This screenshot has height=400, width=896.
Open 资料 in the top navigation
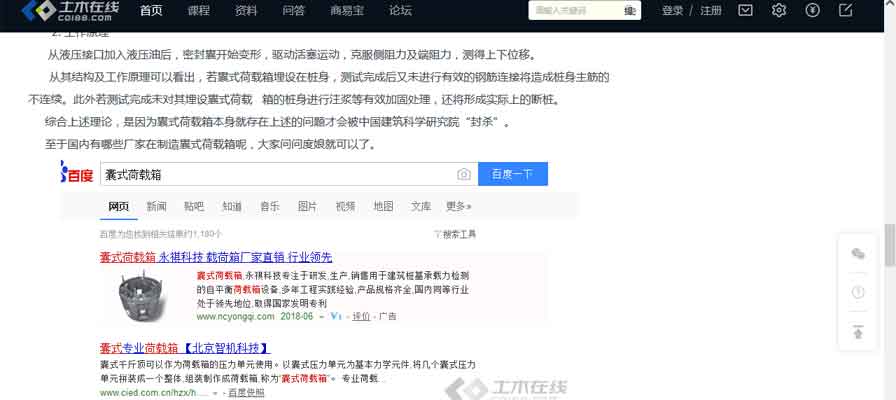click(246, 11)
